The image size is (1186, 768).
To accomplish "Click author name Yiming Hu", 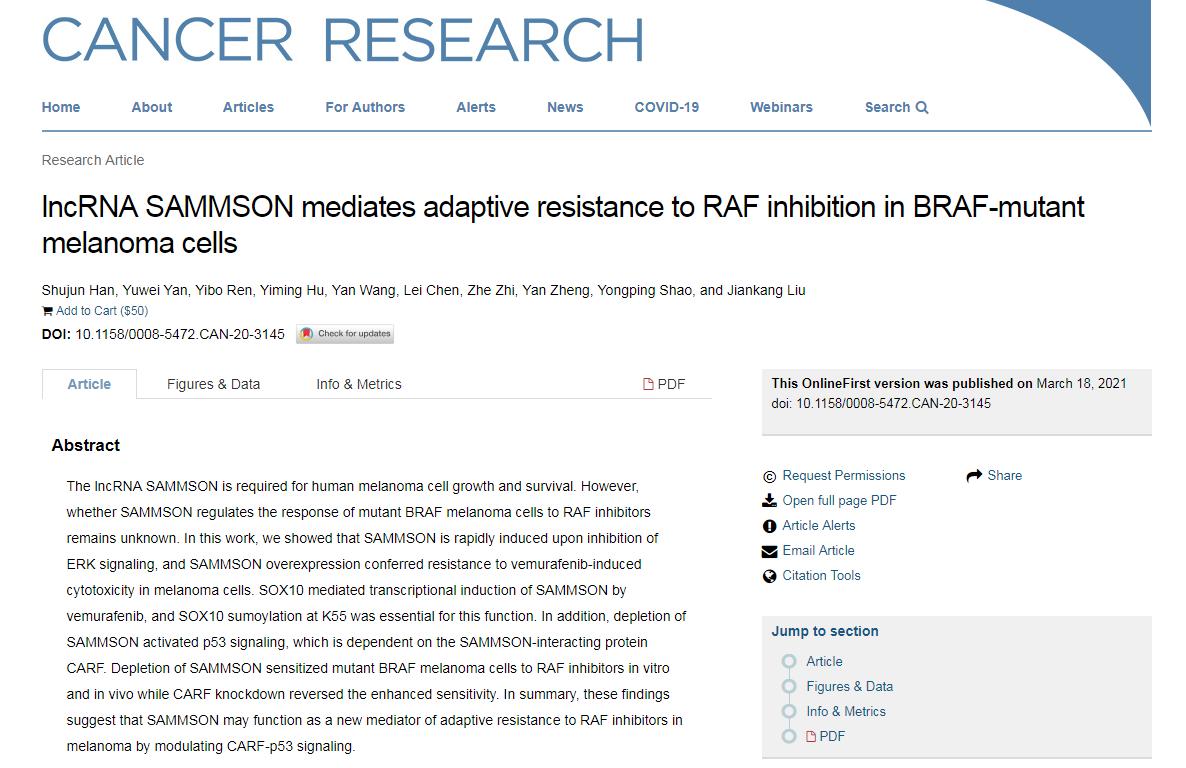I will [x=292, y=291].
